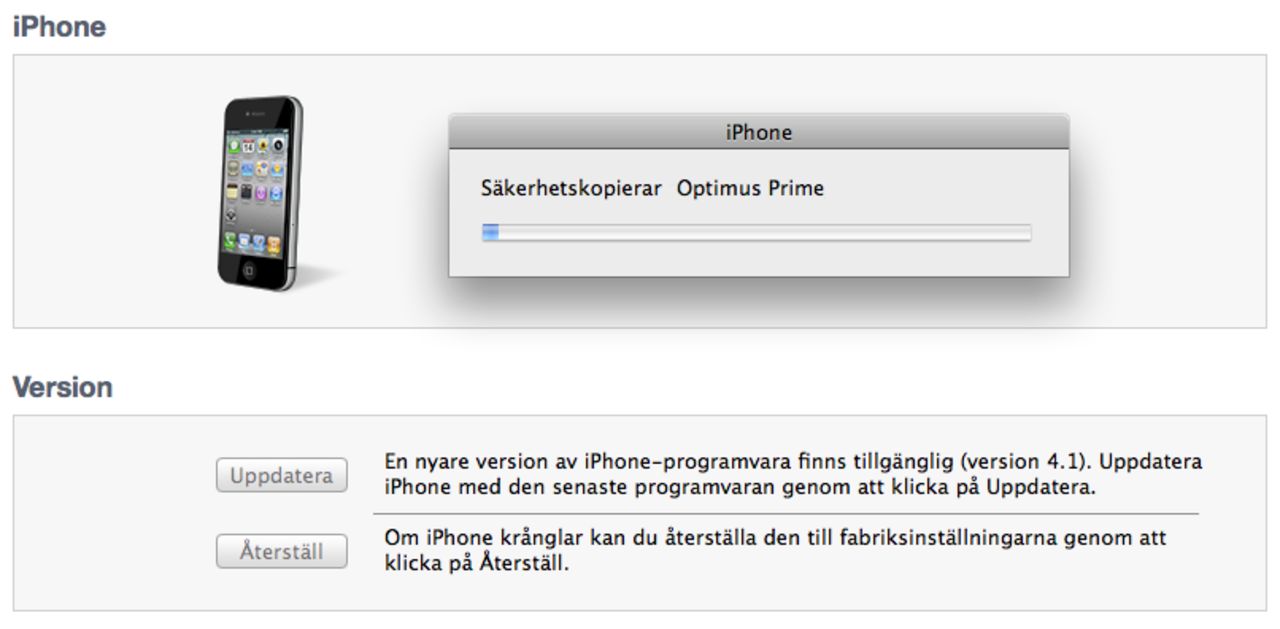Select the iPhone section heading
This screenshot has width=1280, height=629.
pyautogui.click(x=59, y=27)
